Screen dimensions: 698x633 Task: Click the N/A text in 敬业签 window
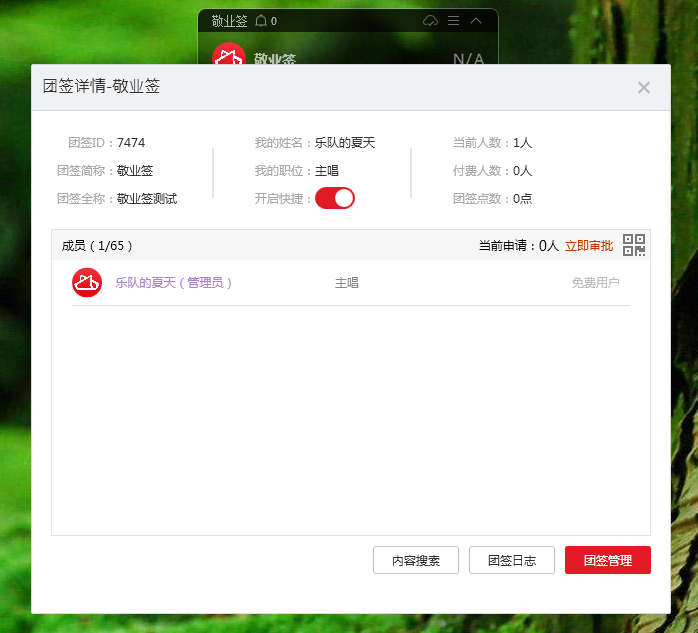tap(468, 59)
